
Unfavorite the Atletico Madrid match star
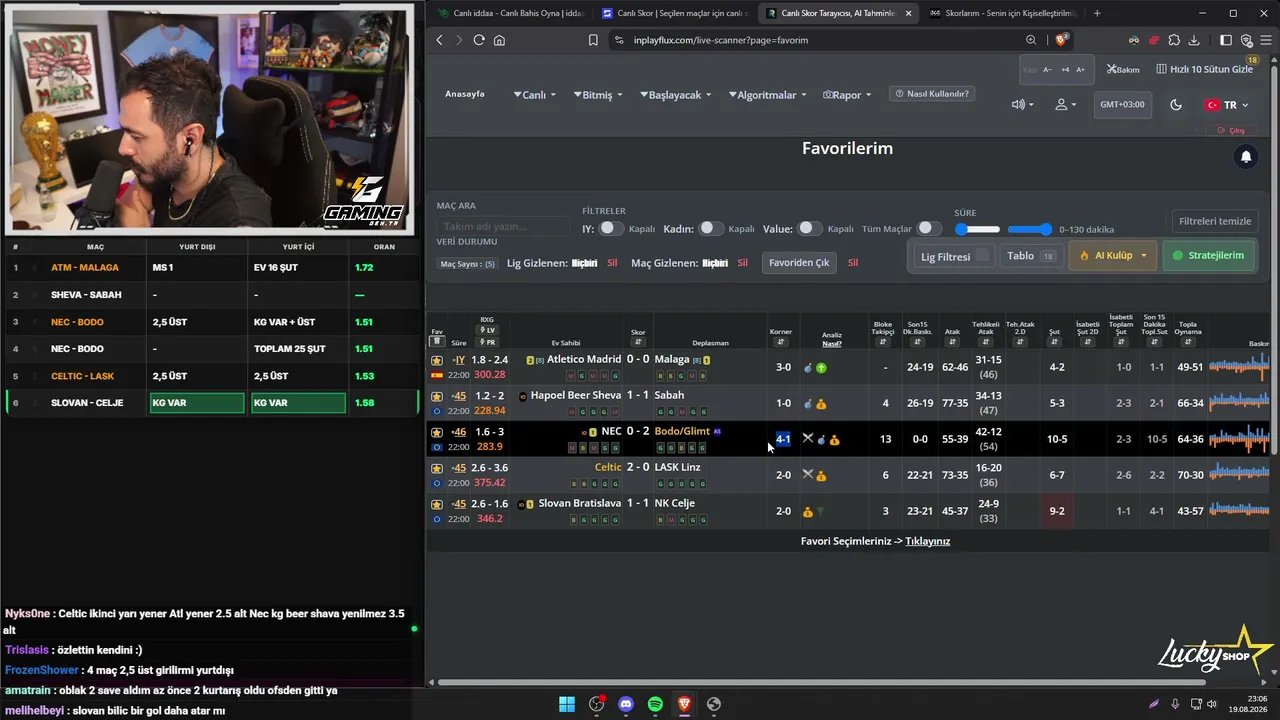437,360
